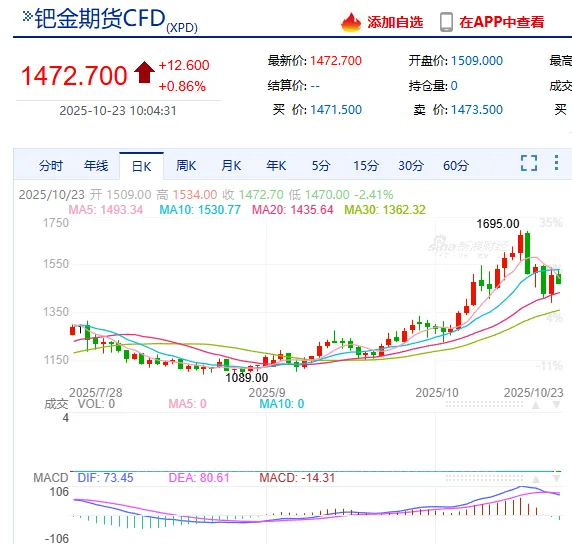Click the dotted grip handle of the MACD panel
This screenshot has height=544, width=572.
tap(484, 478)
